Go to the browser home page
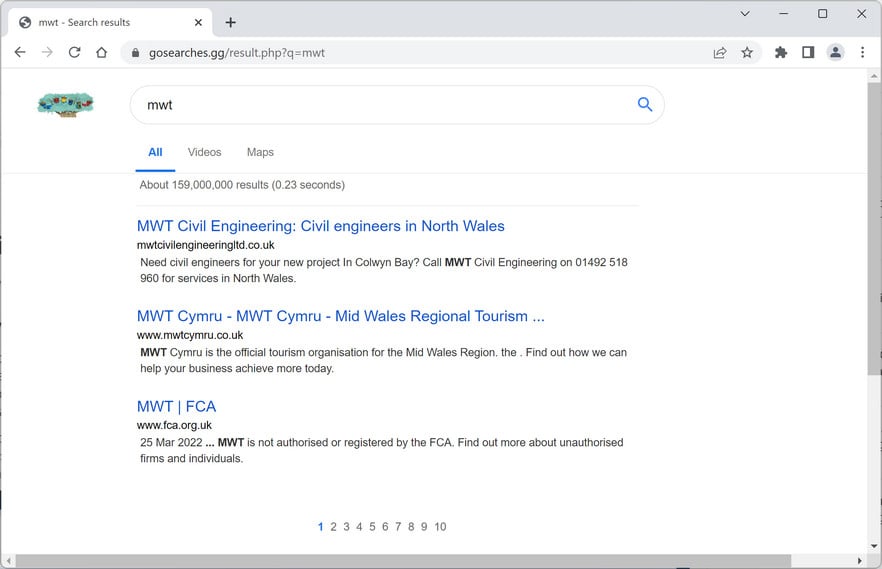Screen dimensions: 882x569 [101, 53]
